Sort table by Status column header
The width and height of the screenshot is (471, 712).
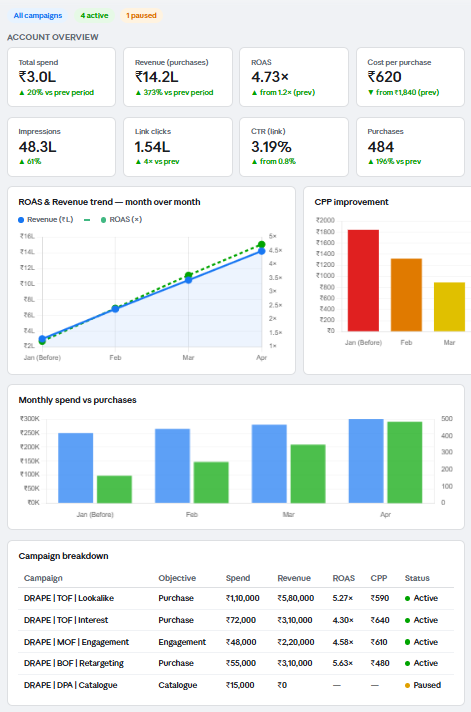coord(417,578)
